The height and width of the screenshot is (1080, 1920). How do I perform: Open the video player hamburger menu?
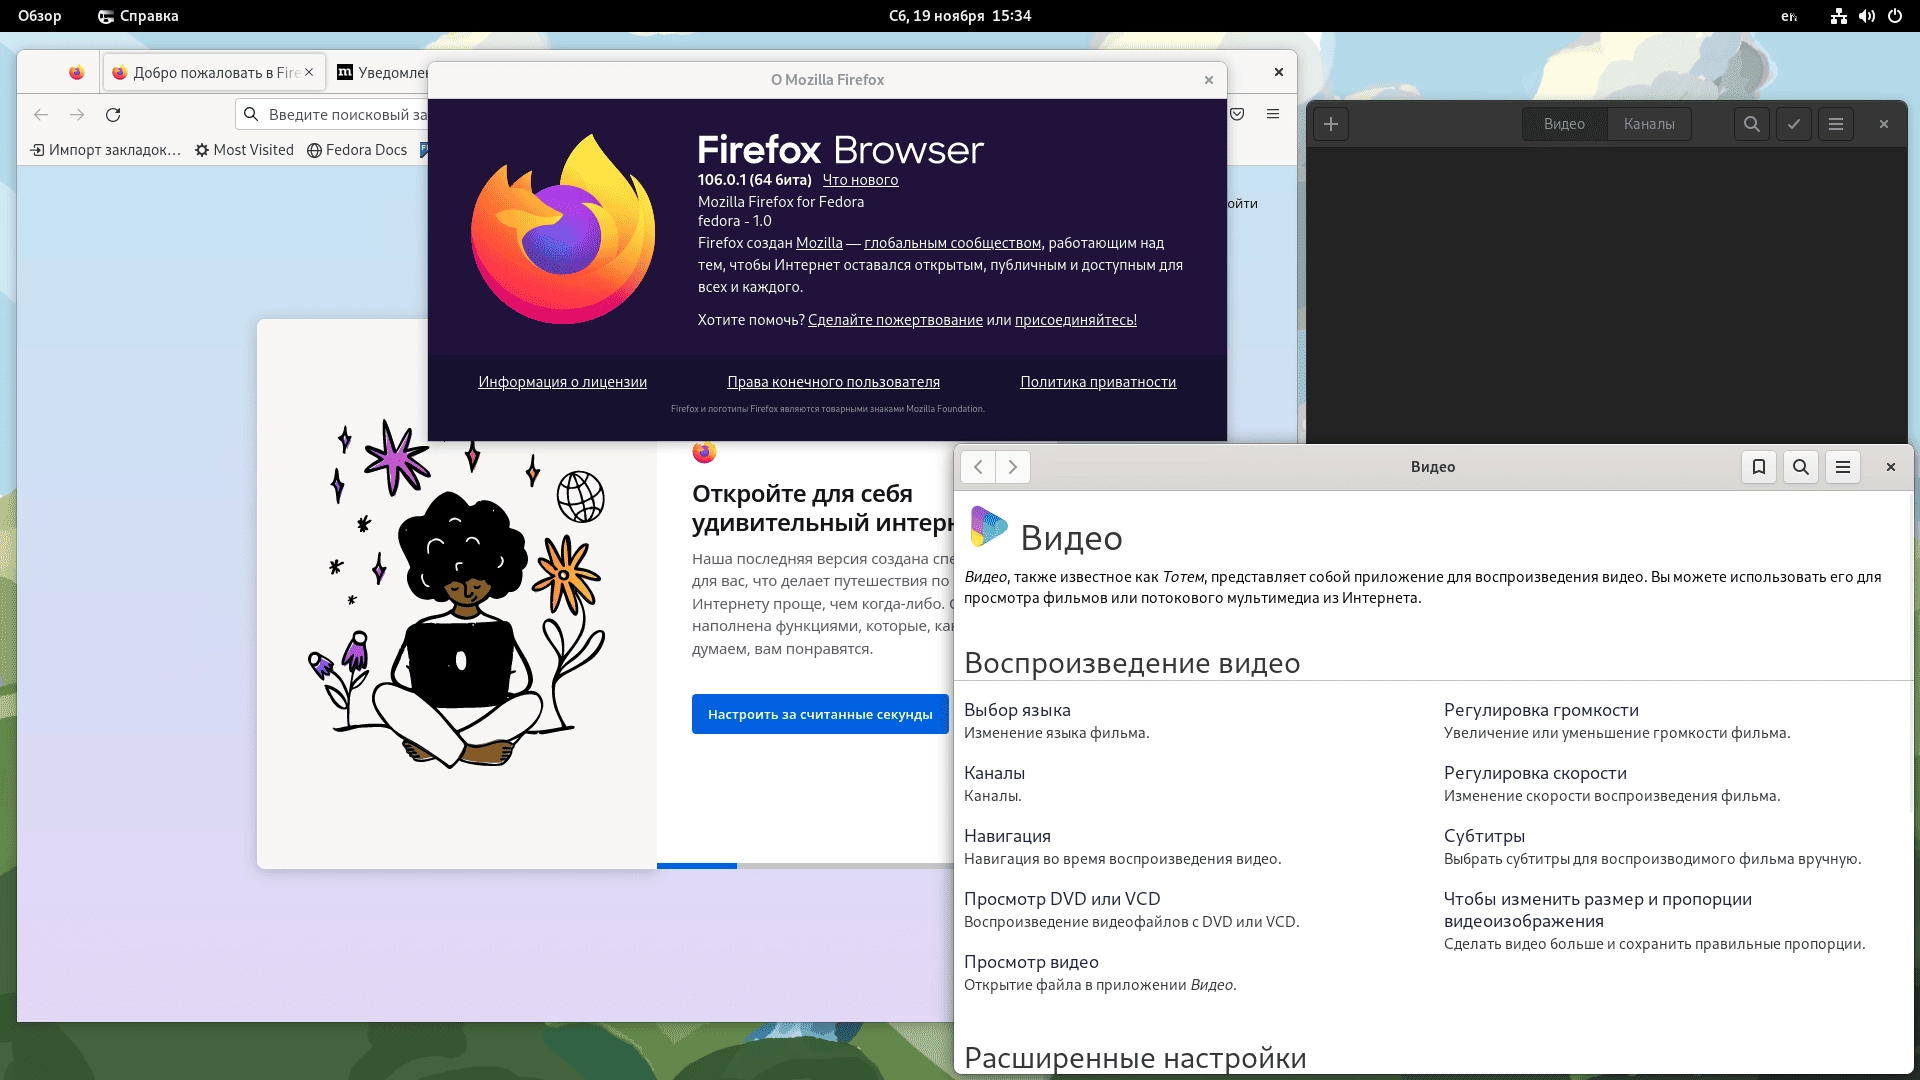[x=1836, y=124]
